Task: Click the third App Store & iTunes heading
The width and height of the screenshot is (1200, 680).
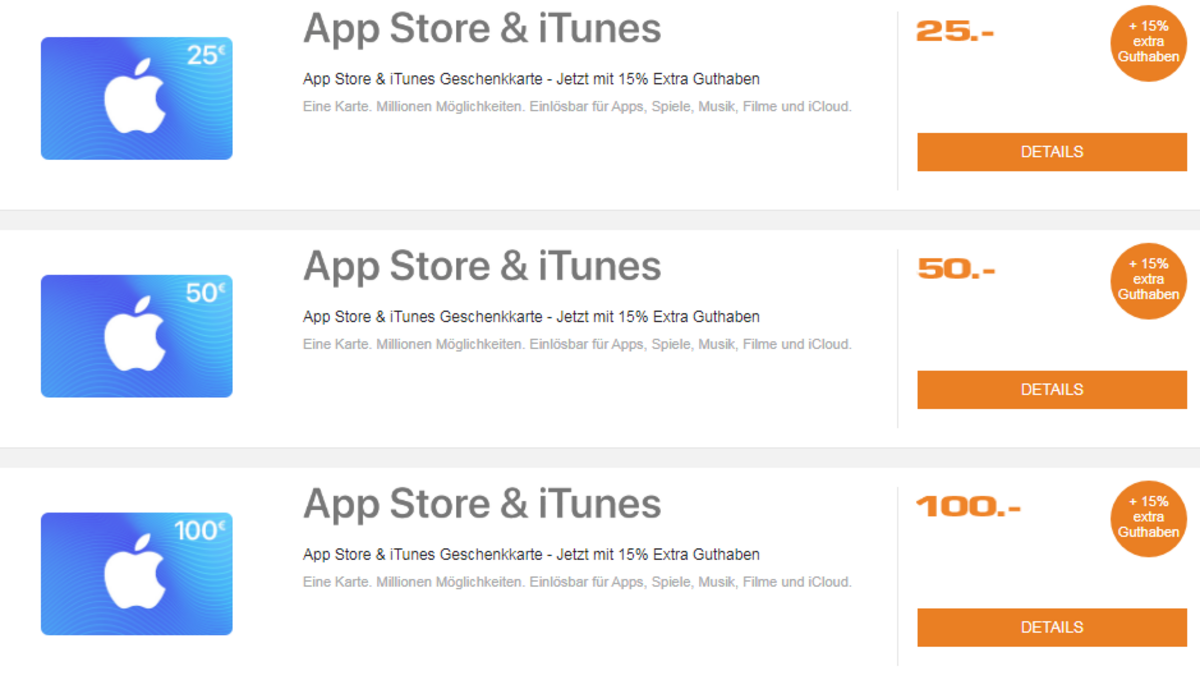Action: coord(482,503)
